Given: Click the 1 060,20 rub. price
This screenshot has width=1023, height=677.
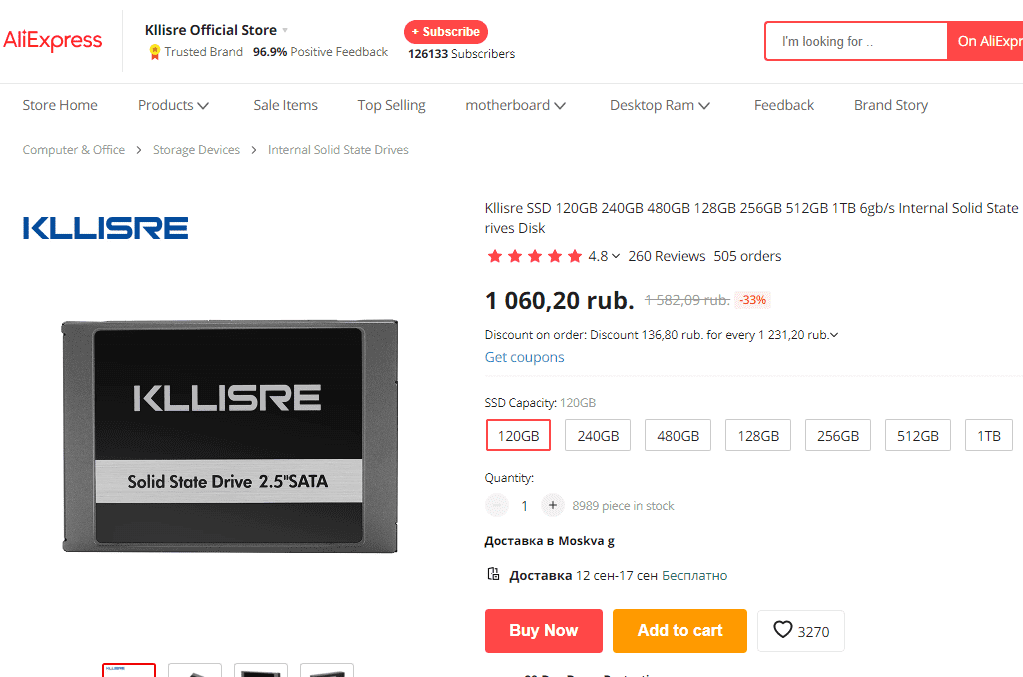Looking at the screenshot, I should pyautogui.click(x=560, y=301).
